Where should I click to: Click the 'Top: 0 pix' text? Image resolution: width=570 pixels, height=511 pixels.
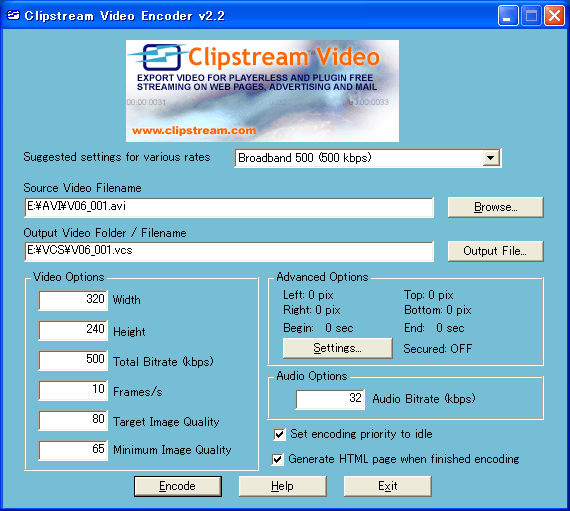coord(429,295)
